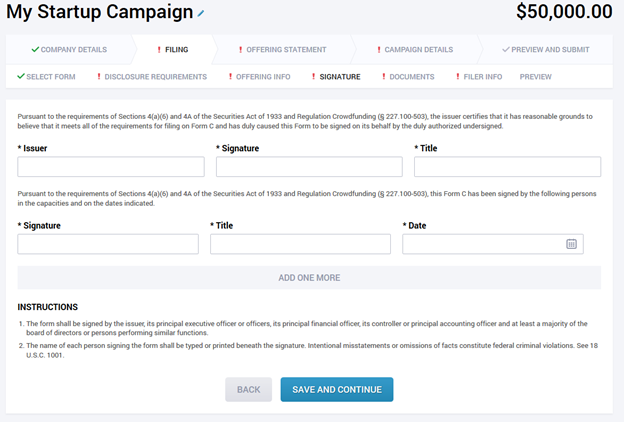Click the Back button
This screenshot has width=624, height=422.
(x=248, y=389)
